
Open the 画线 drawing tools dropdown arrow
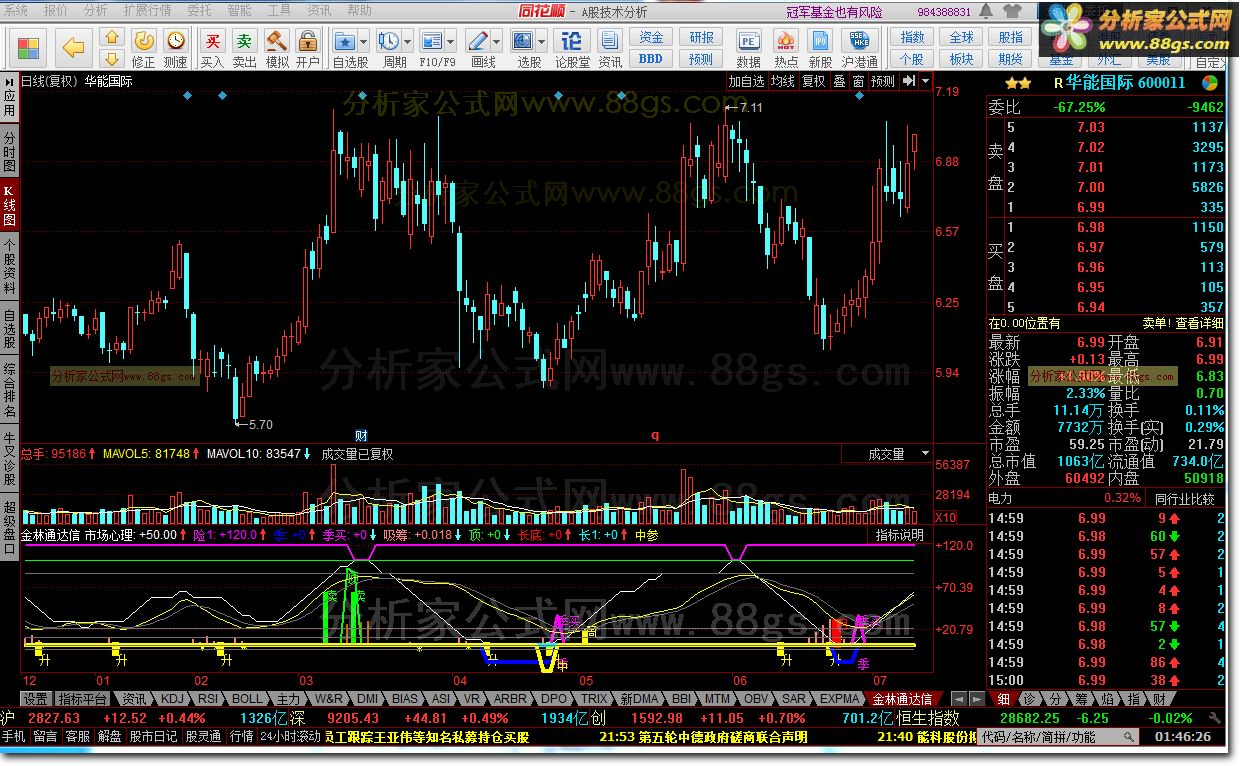point(498,42)
